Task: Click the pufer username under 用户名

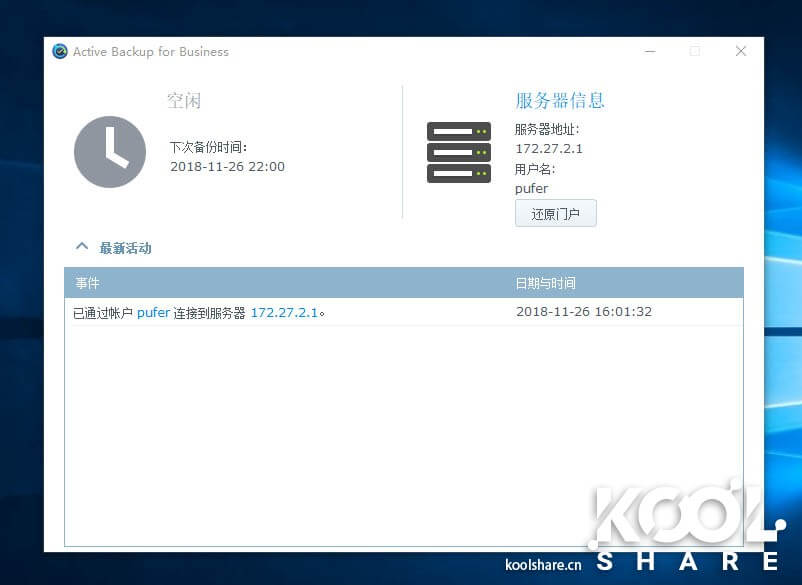Action: pyautogui.click(x=531, y=188)
